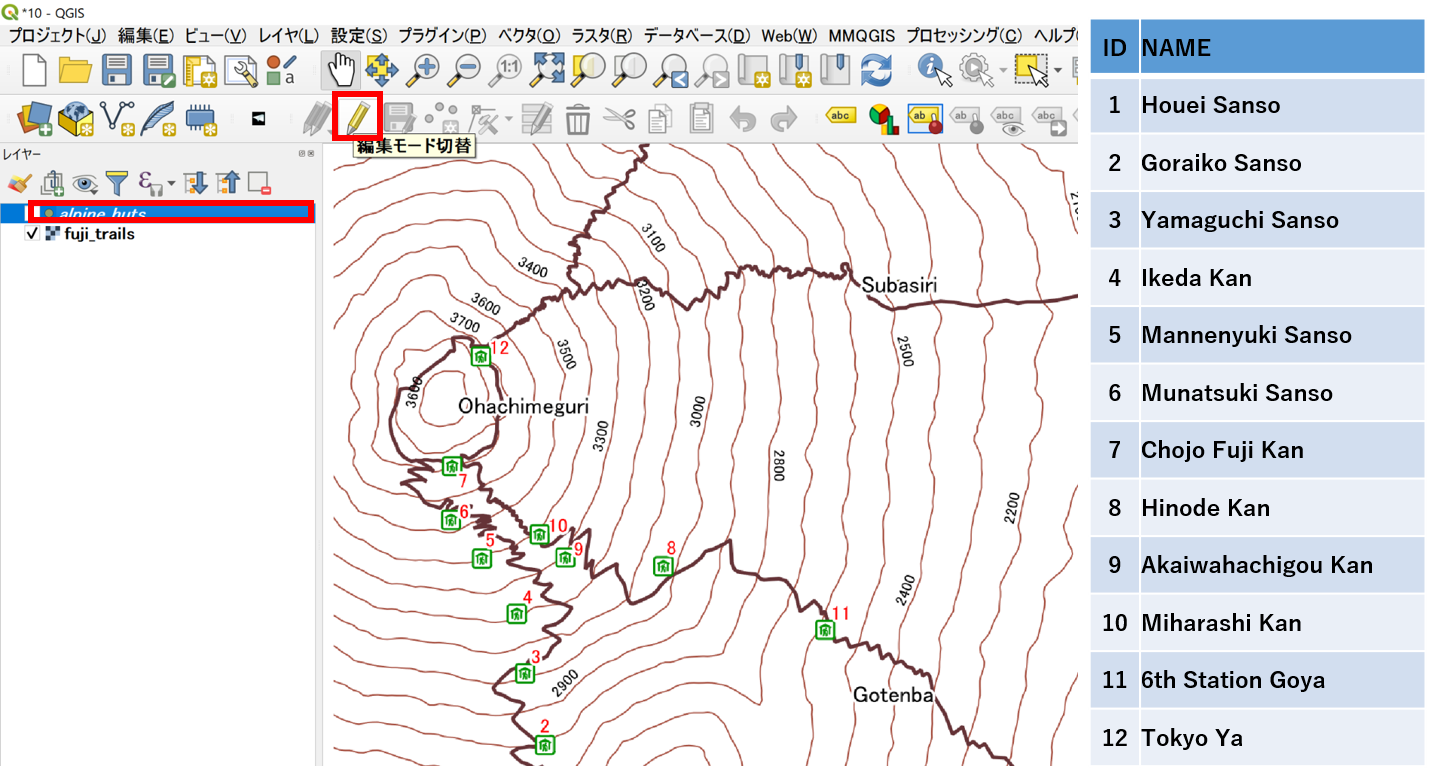Screen dimensions: 1430x769
Task: Select the Pan Map hand tool
Action: [x=342, y=70]
